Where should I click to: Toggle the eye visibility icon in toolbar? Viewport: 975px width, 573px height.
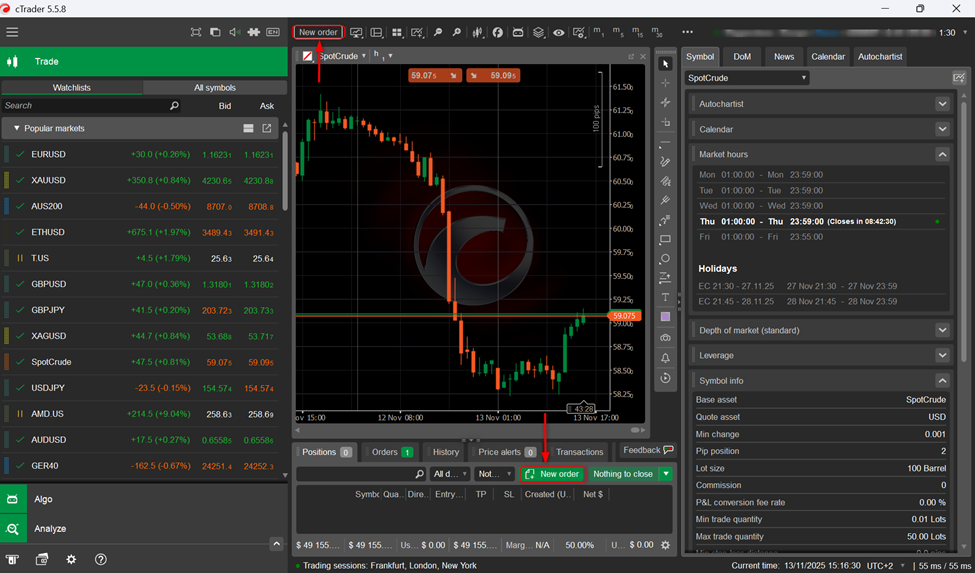558,33
